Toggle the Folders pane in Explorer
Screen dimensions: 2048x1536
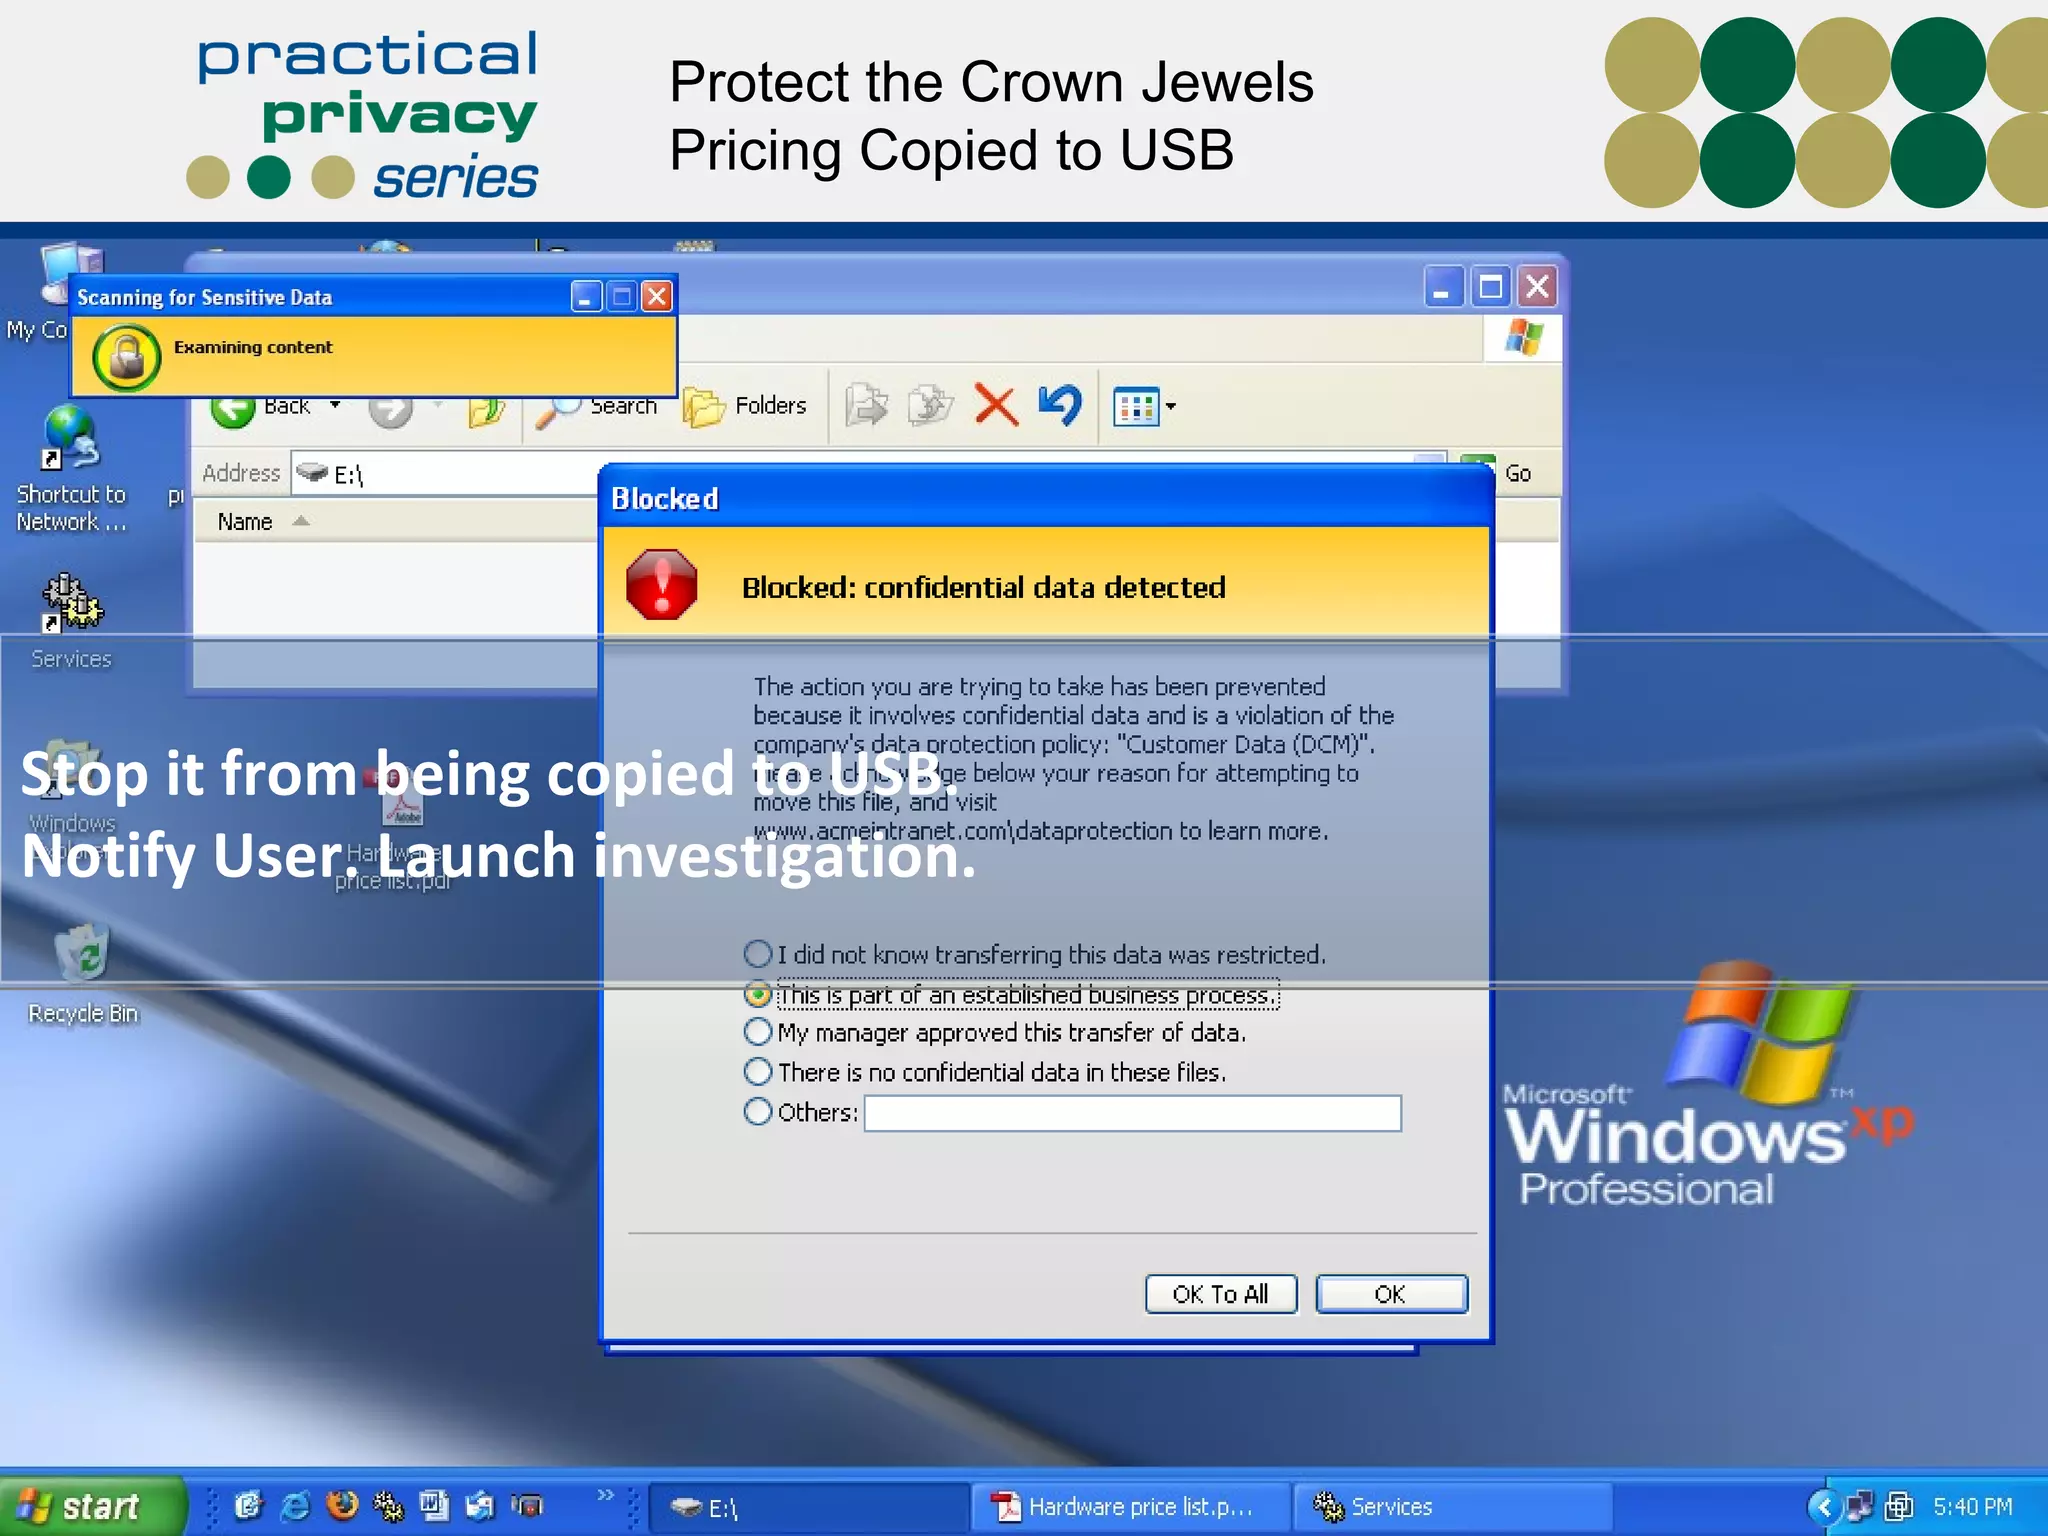pyautogui.click(x=745, y=406)
